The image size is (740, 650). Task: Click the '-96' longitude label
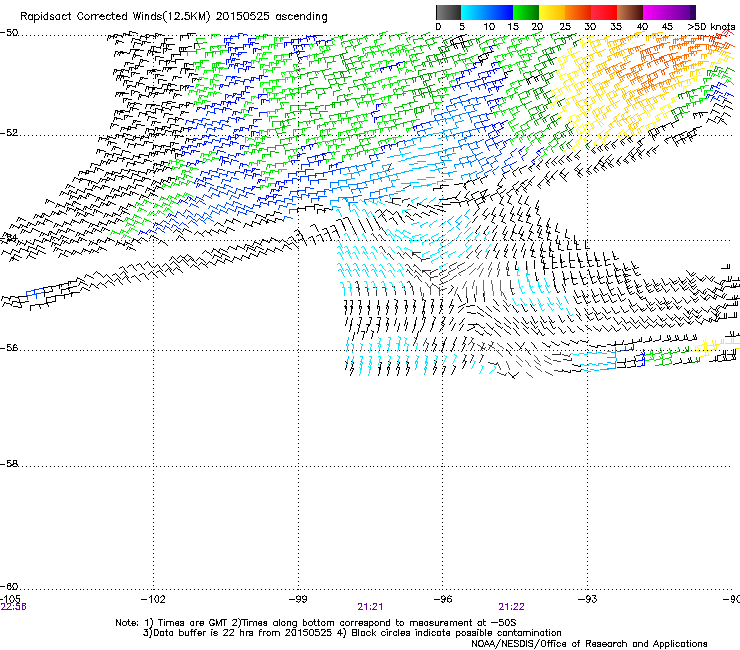(x=443, y=599)
